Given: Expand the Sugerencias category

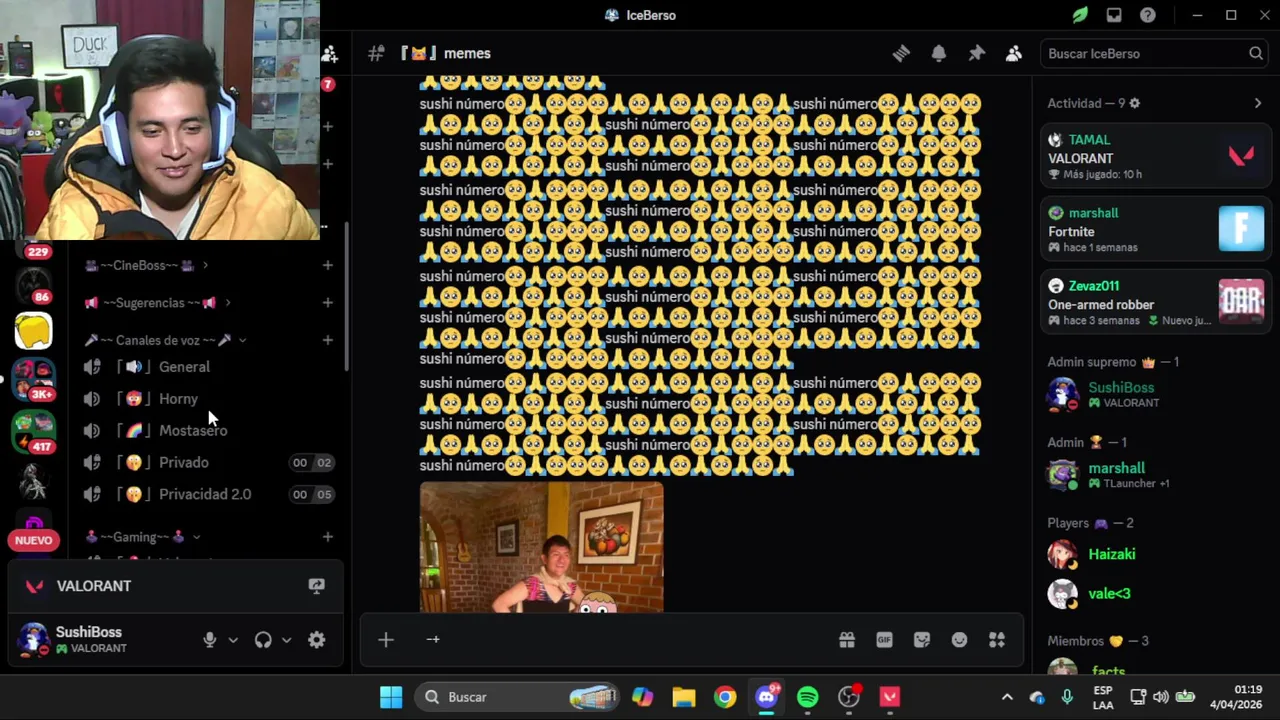Looking at the screenshot, I should [x=157, y=303].
